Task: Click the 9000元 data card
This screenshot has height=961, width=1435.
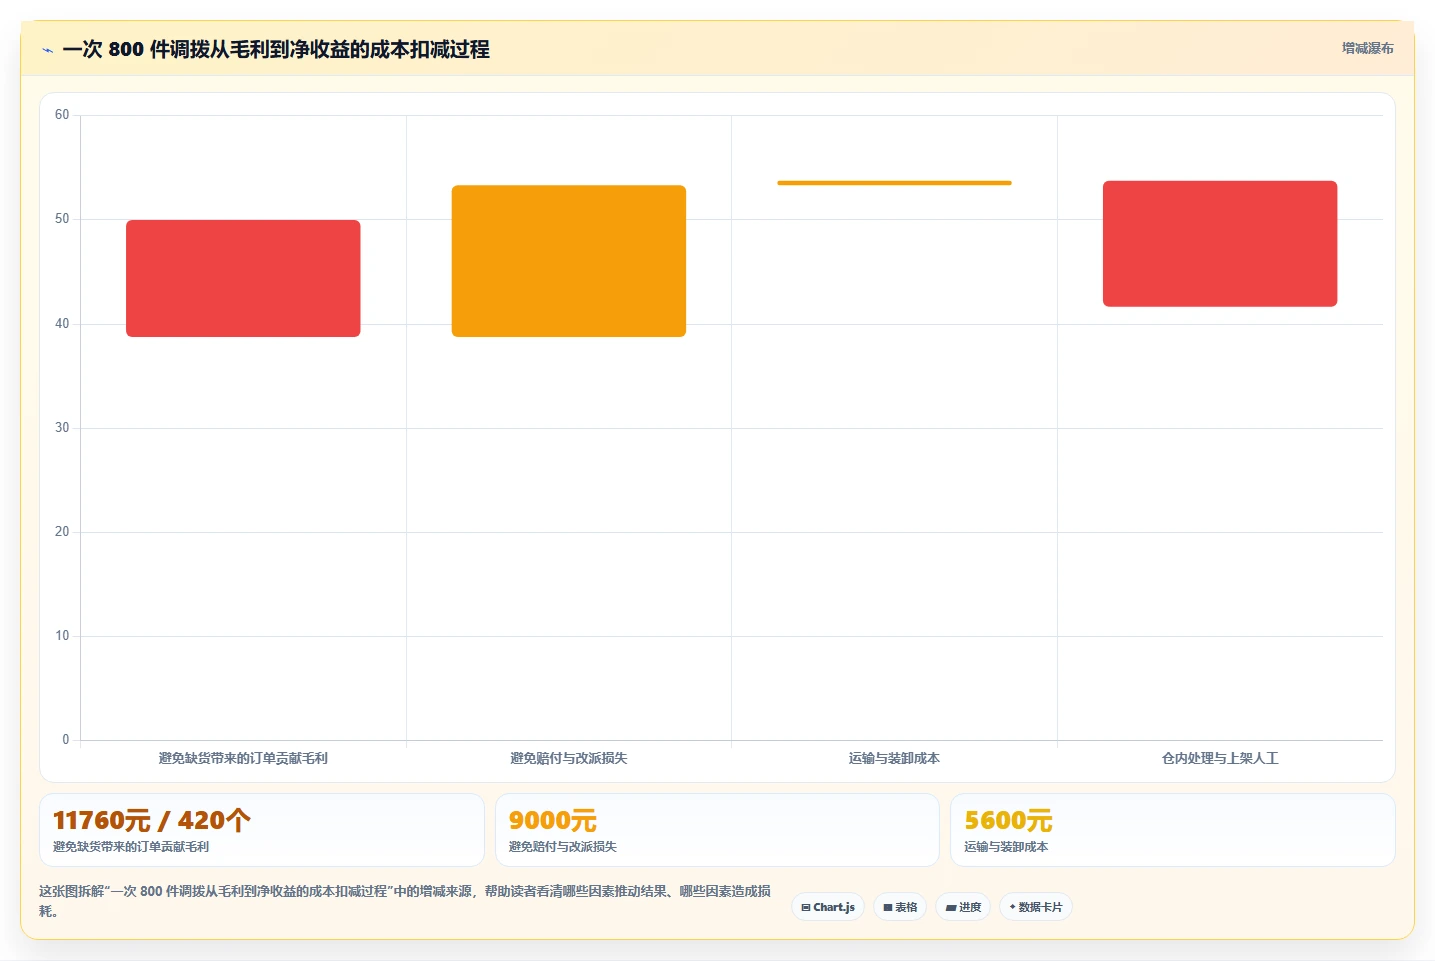Action: pos(717,830)
